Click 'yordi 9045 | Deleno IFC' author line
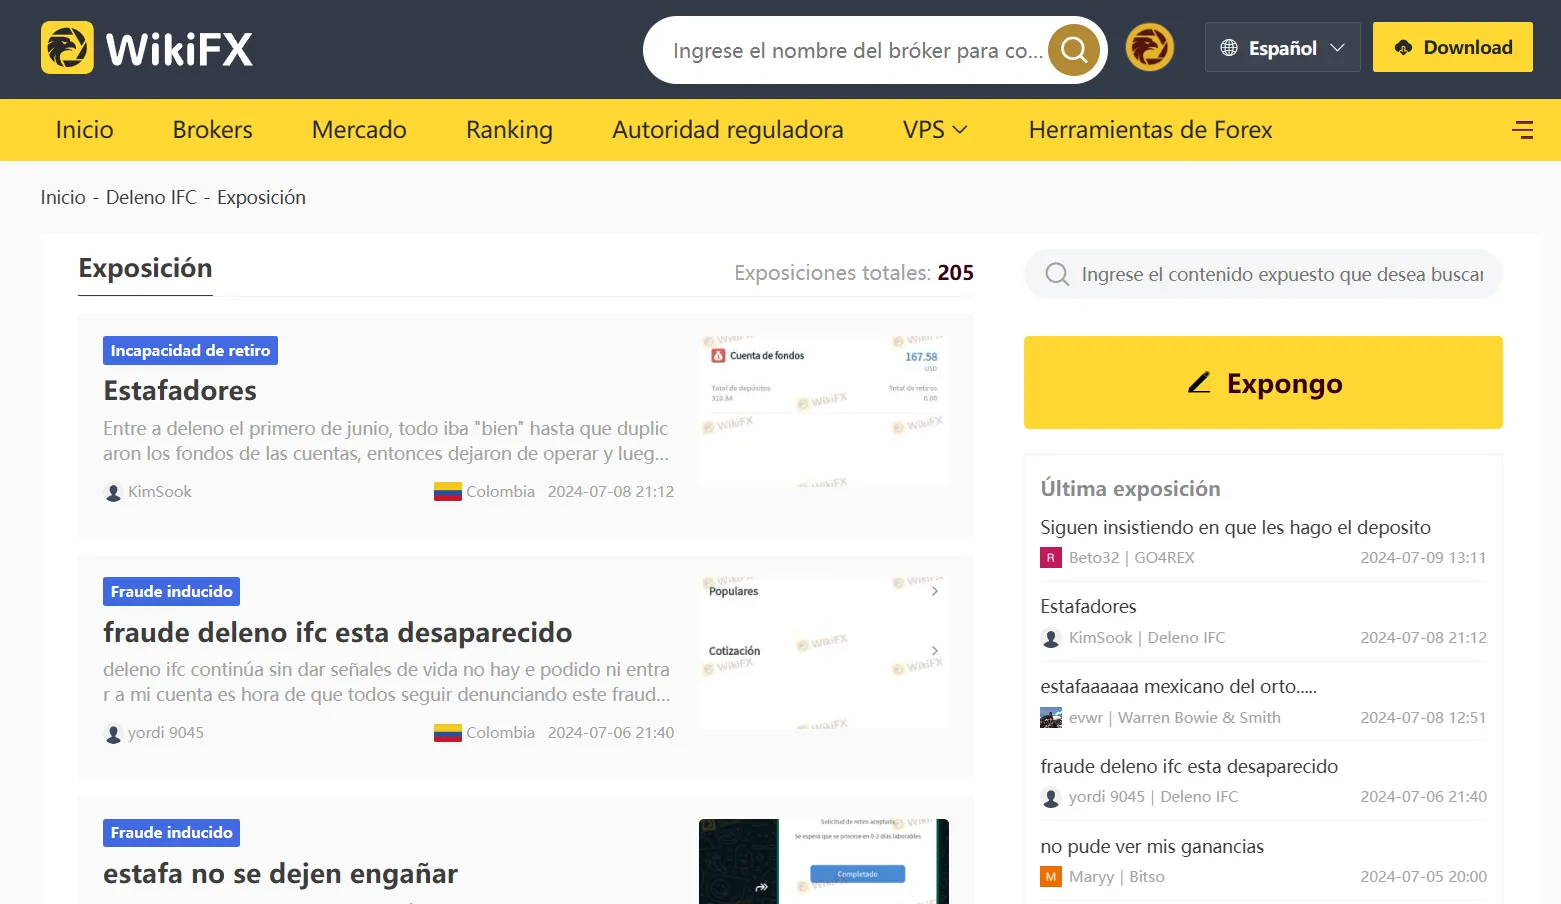The image size is (1561, 904). [x=1153, y=797]
